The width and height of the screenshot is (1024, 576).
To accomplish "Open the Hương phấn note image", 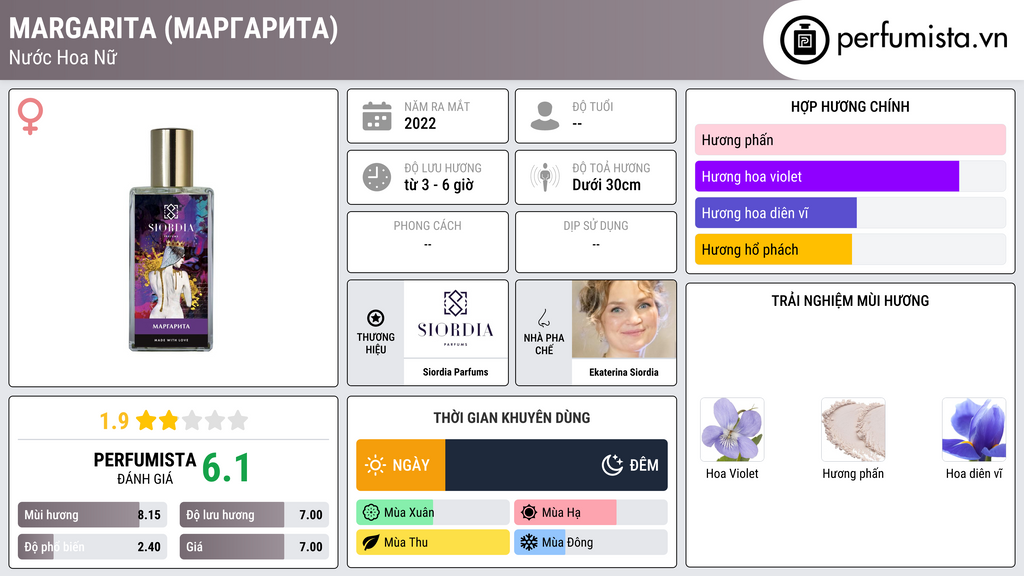I will [853, 430].
